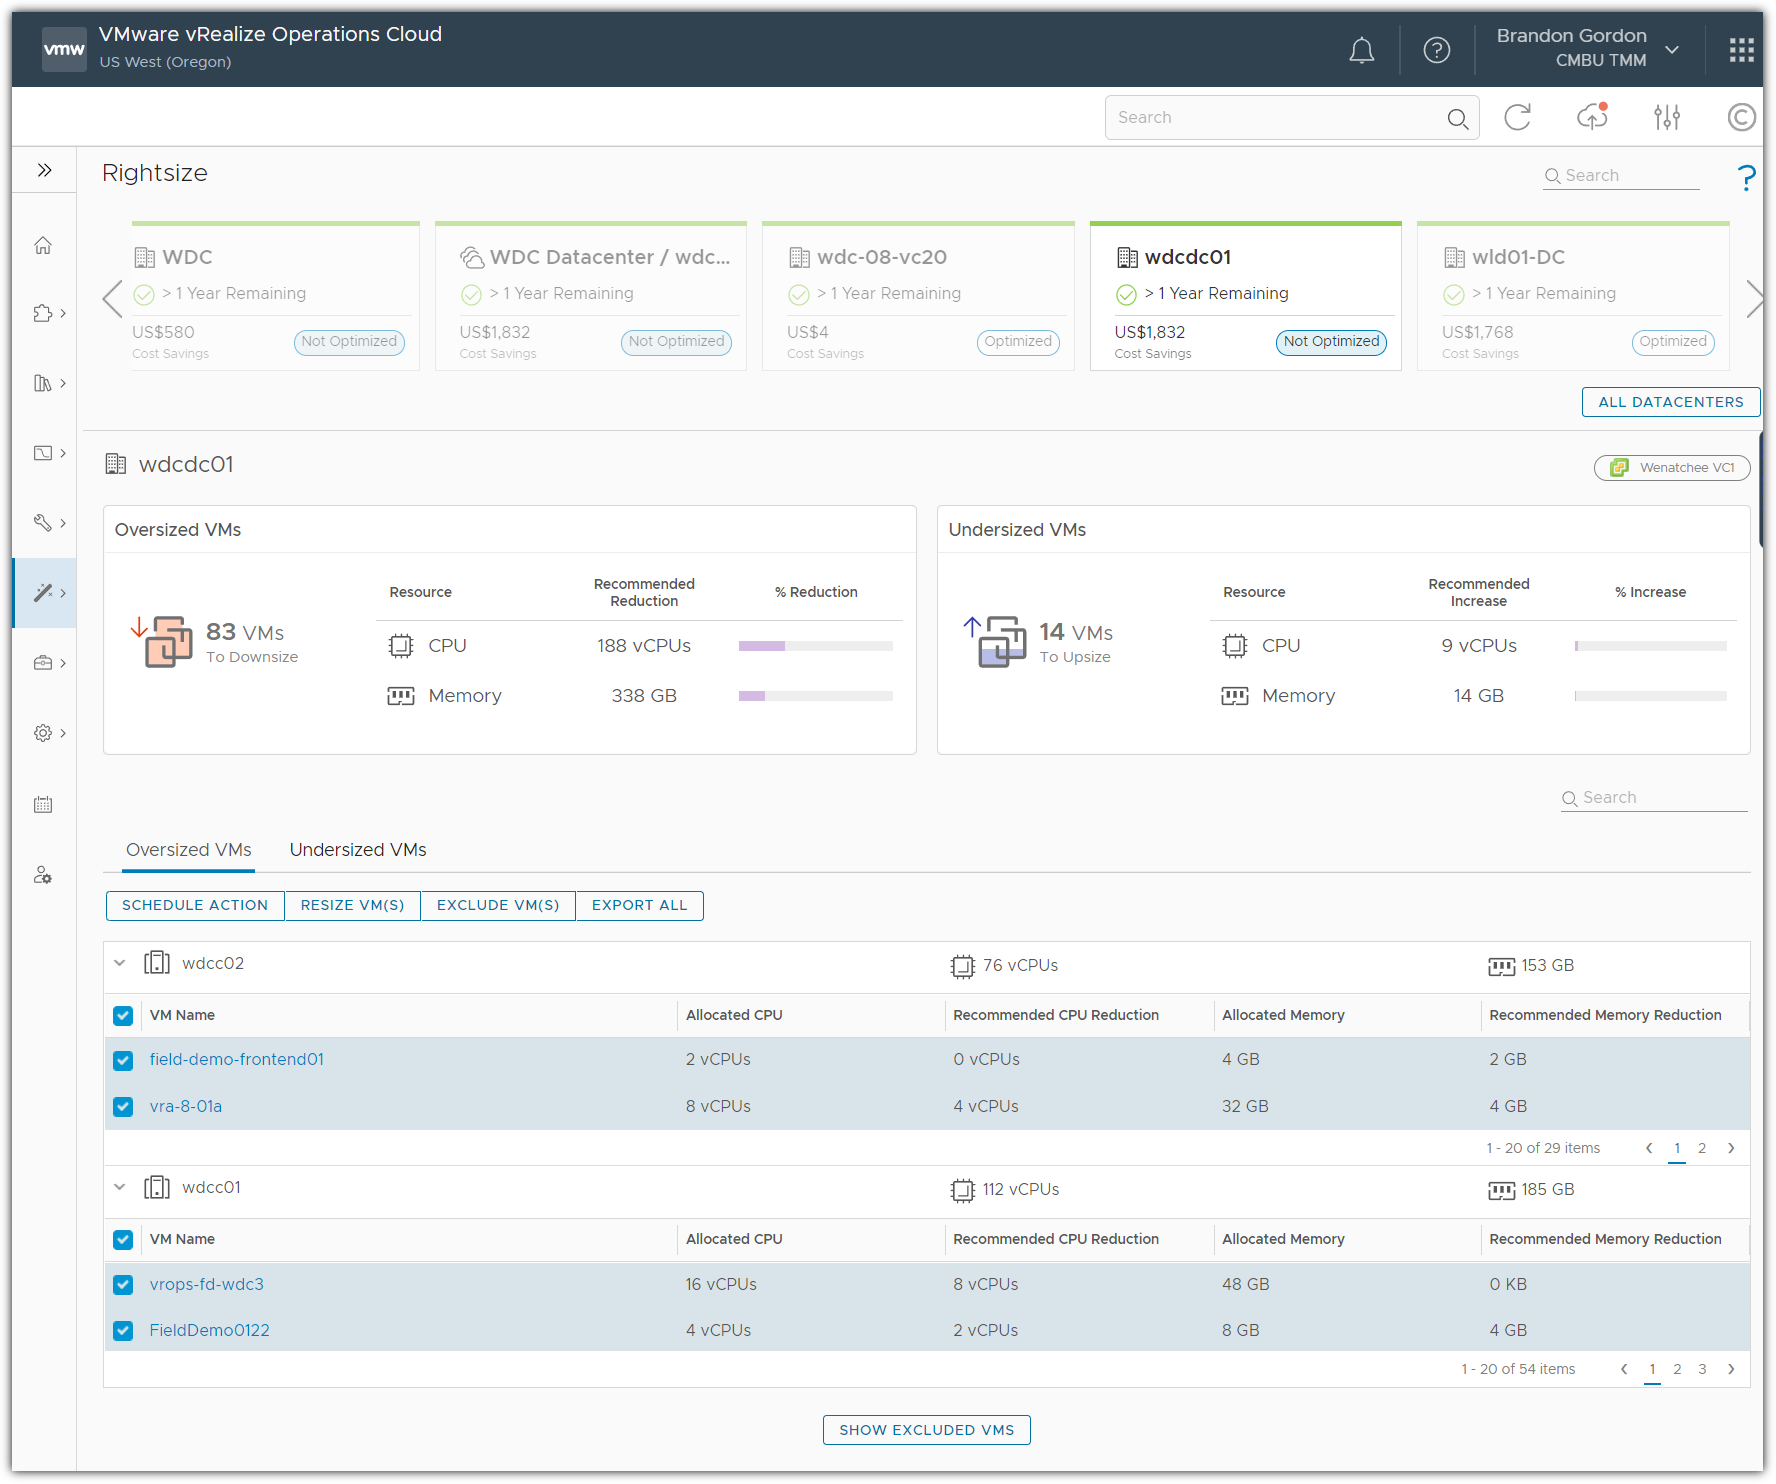This screenshot has height=1484, width=1776.
Task: Click the wdcc02 cluster icon
Action: point(157,963)
